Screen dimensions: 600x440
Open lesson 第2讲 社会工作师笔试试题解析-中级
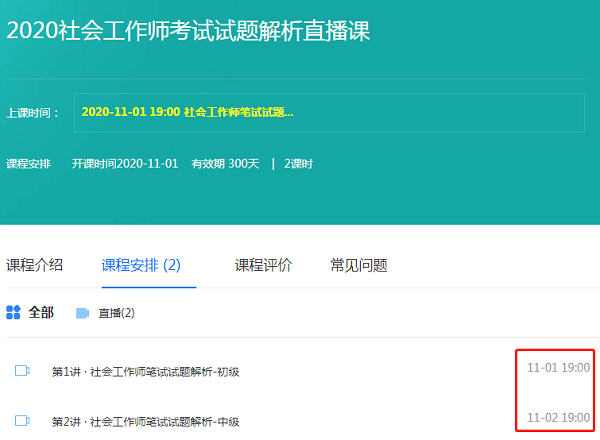(x=145, y=422)
